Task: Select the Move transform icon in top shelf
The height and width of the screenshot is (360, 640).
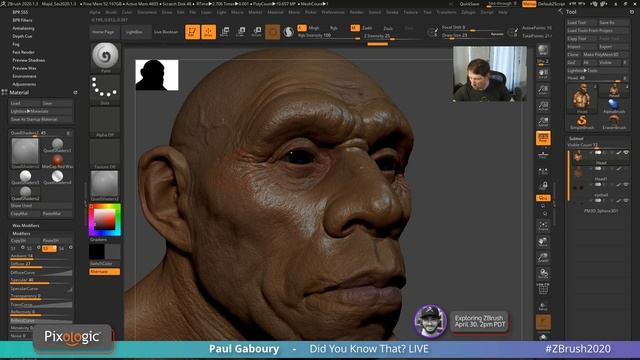Action: [x=224, y=32]
